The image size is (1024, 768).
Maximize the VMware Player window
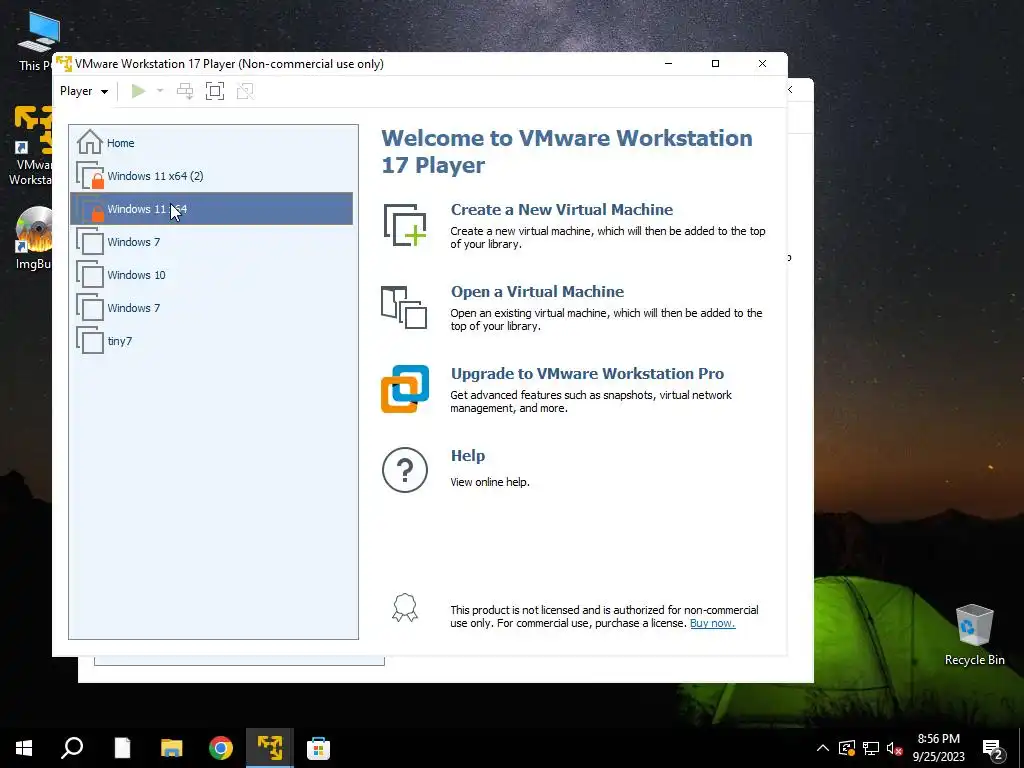pyautogui.click(x=715, y=63)
